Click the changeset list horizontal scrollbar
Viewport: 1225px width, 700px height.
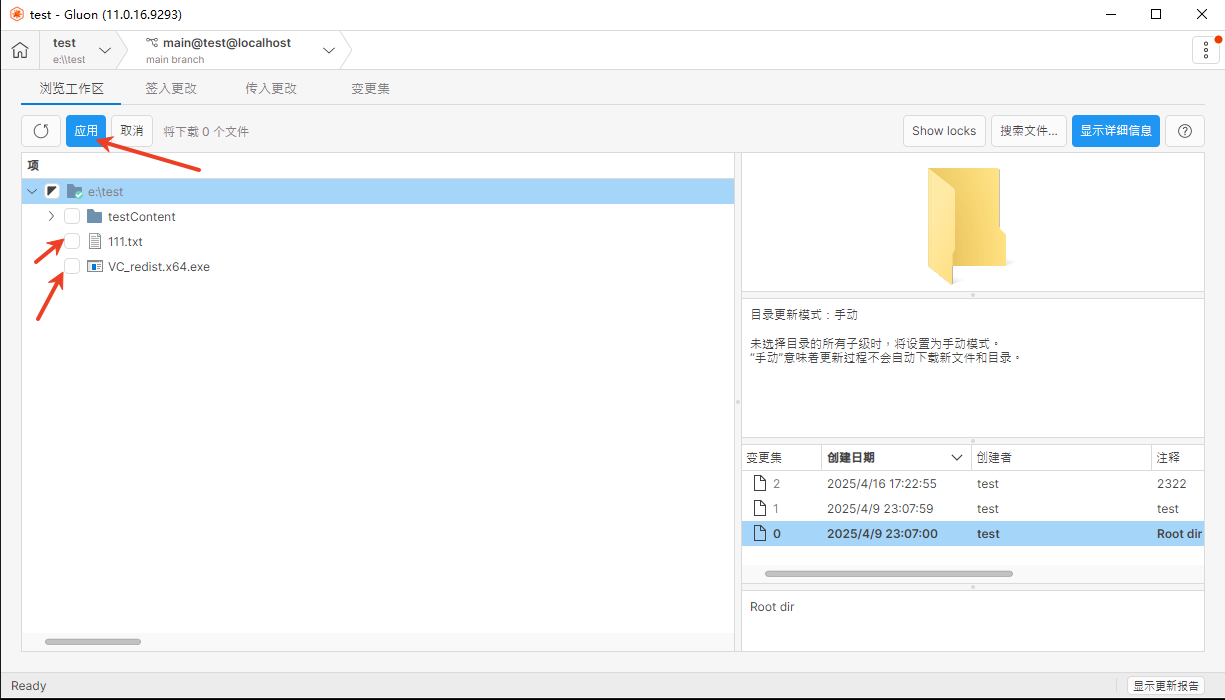pyautogui.click(x=888, y=574)
